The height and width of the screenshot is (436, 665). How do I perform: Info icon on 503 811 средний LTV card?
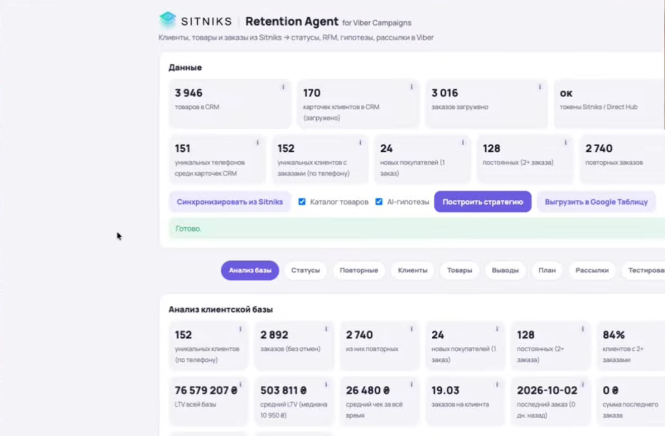point(326,385)
